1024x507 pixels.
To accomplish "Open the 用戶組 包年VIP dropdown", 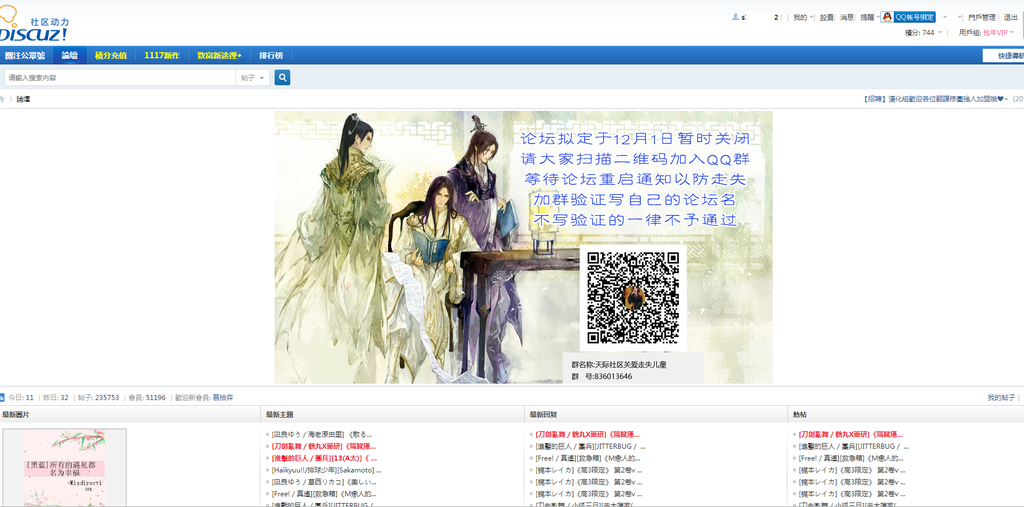I will click(x=986, y=32).
